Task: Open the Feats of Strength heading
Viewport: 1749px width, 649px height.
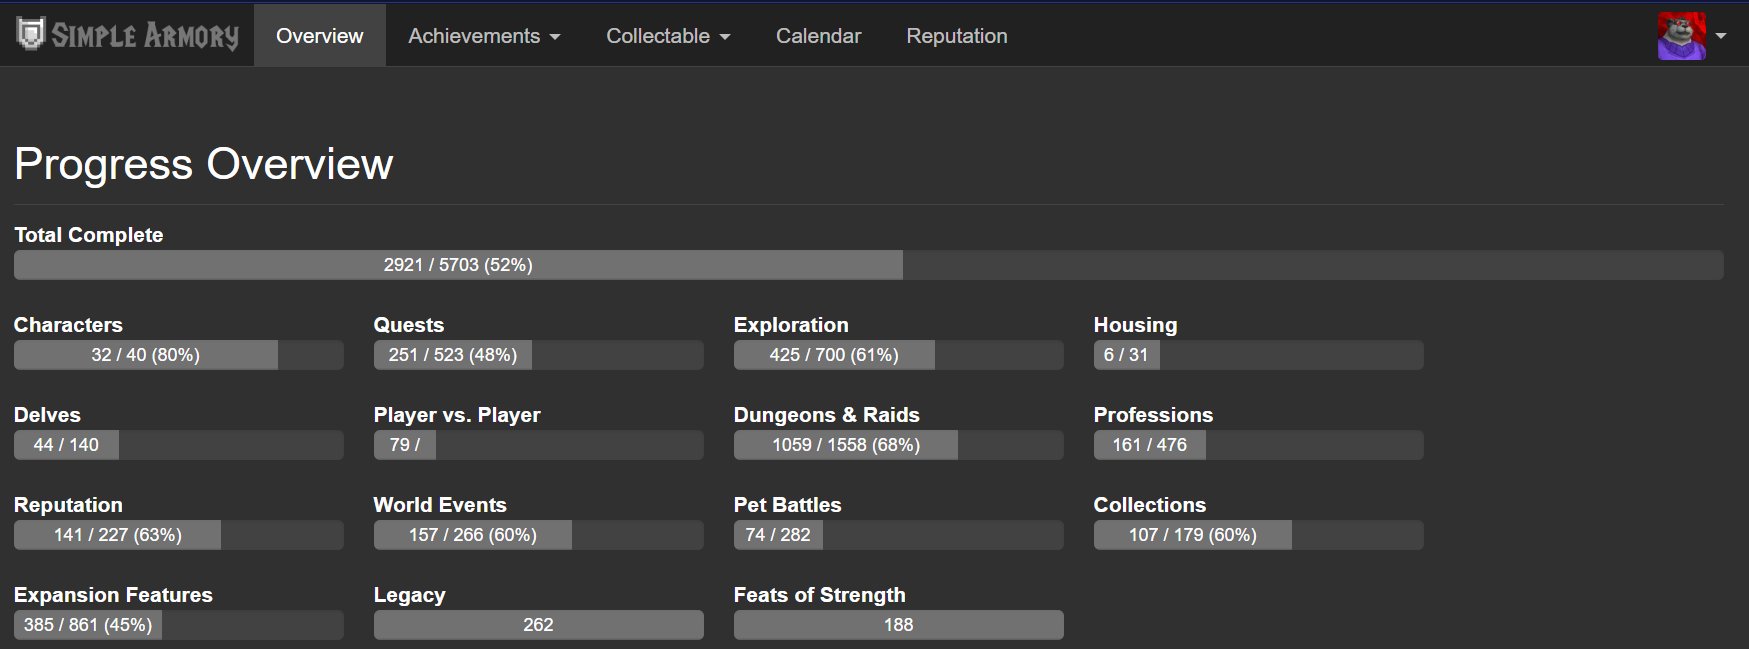Action: (820, 595)
